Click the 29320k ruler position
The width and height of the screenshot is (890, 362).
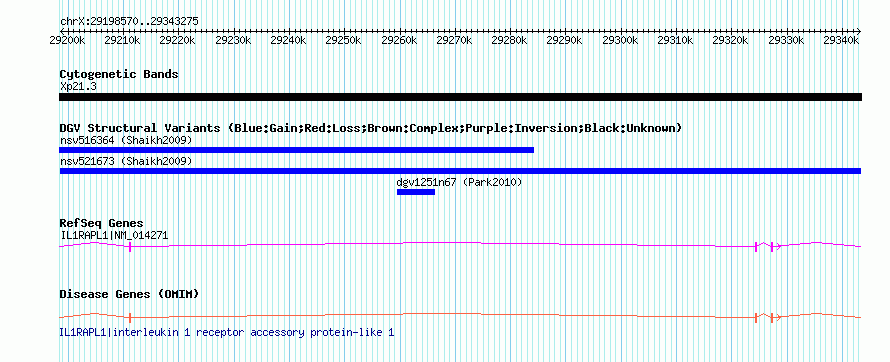731,40
